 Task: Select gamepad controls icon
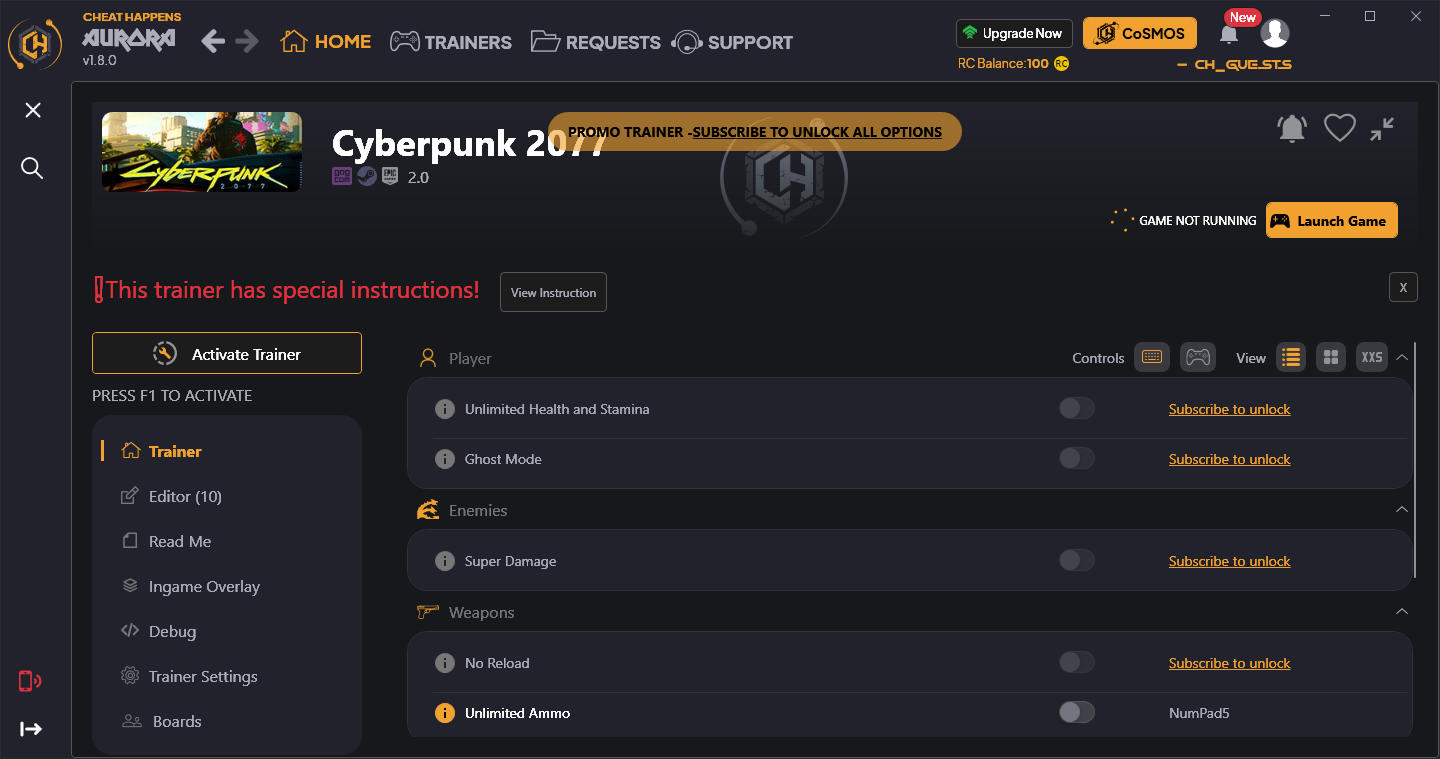tap(1198, 357)
